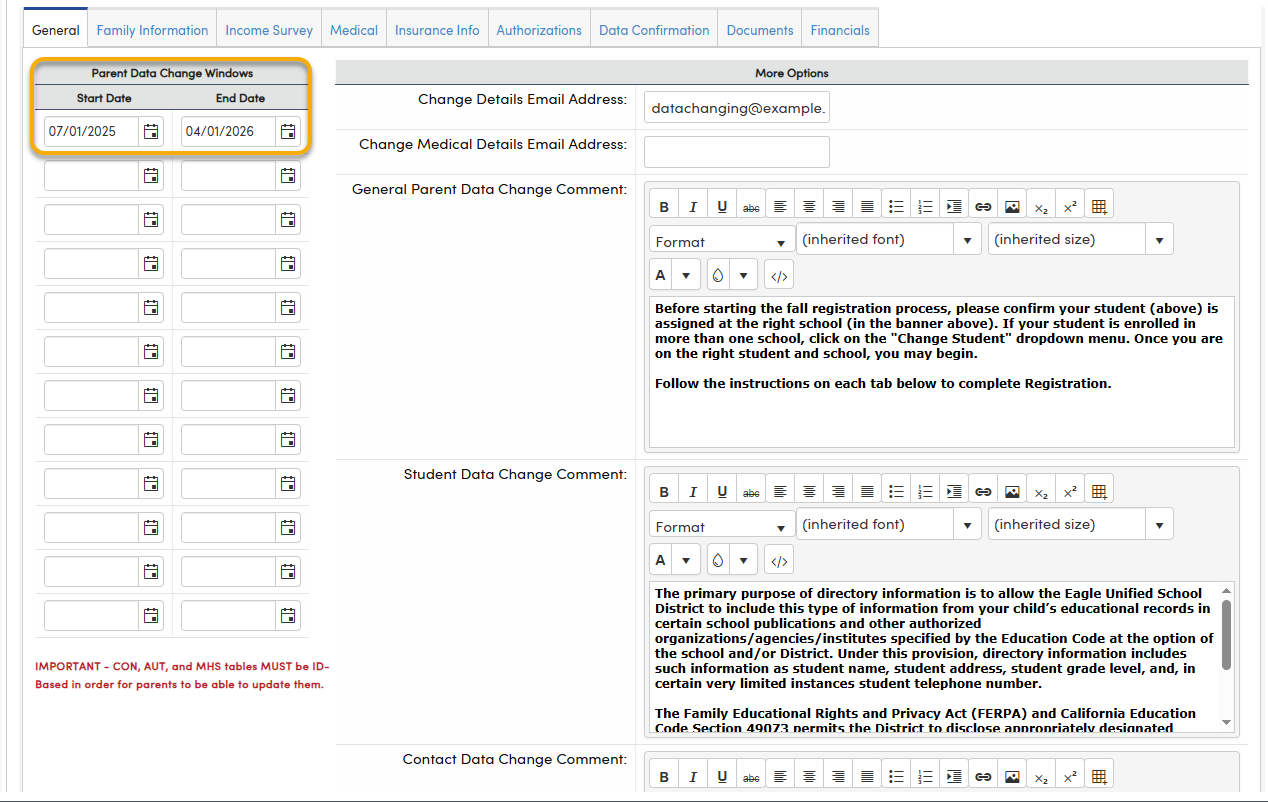The width and height of the screenshot is (1268, 802).
Task: Align text right in General Parent comment editor
Action: tap(838, 206)
